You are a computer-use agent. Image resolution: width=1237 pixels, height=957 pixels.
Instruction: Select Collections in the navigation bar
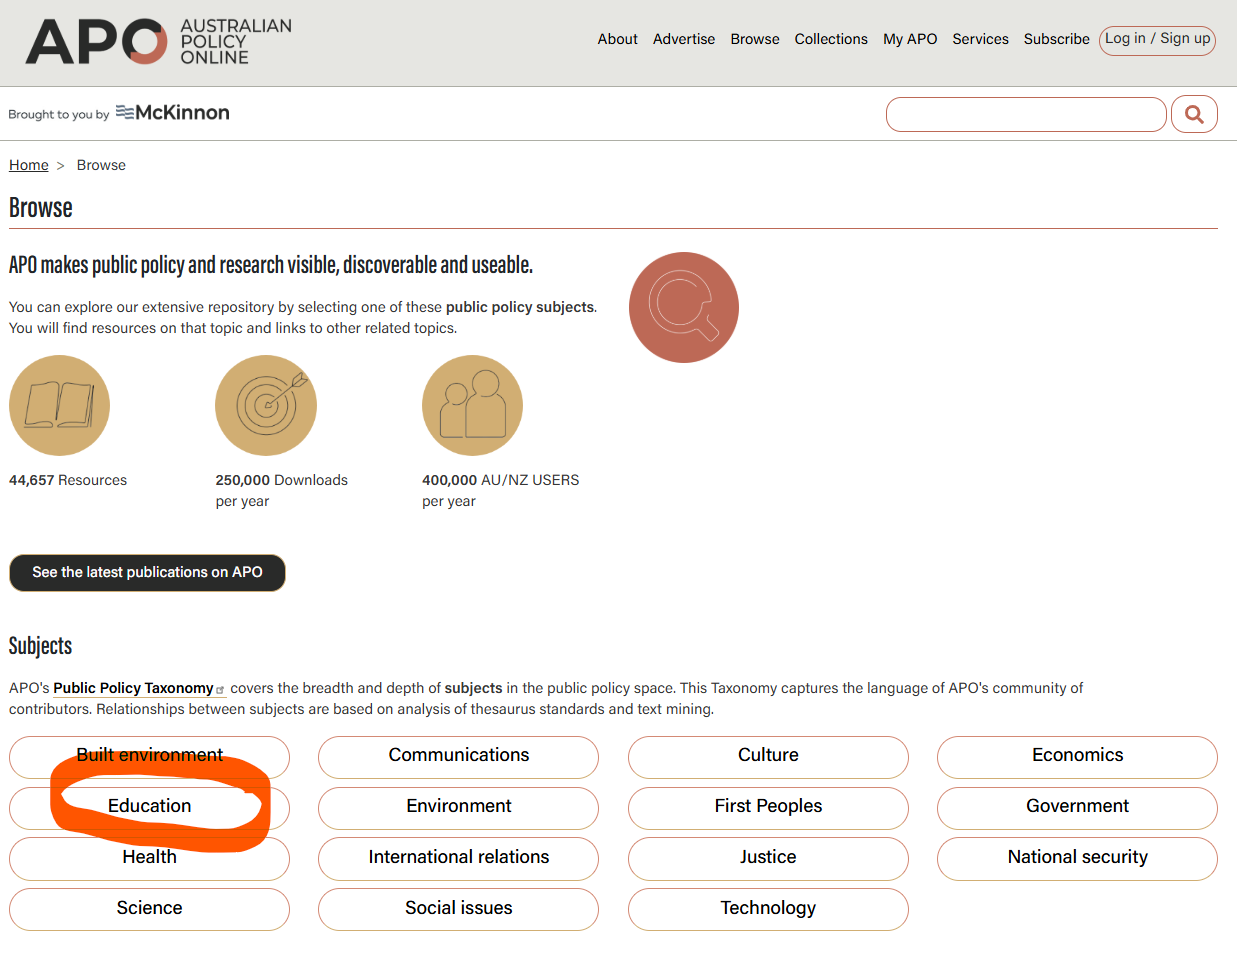[x=831, y=39]
